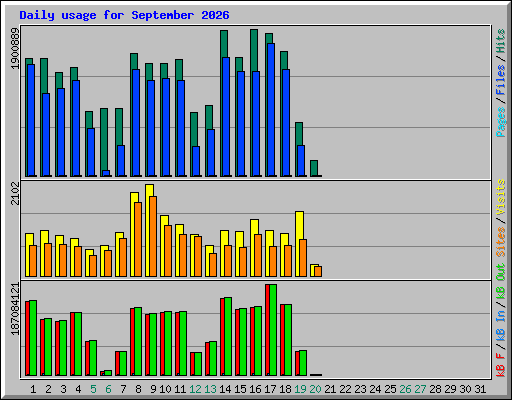Click the 1900889 top axis value
Screen dimensions: 512x400
15,49
